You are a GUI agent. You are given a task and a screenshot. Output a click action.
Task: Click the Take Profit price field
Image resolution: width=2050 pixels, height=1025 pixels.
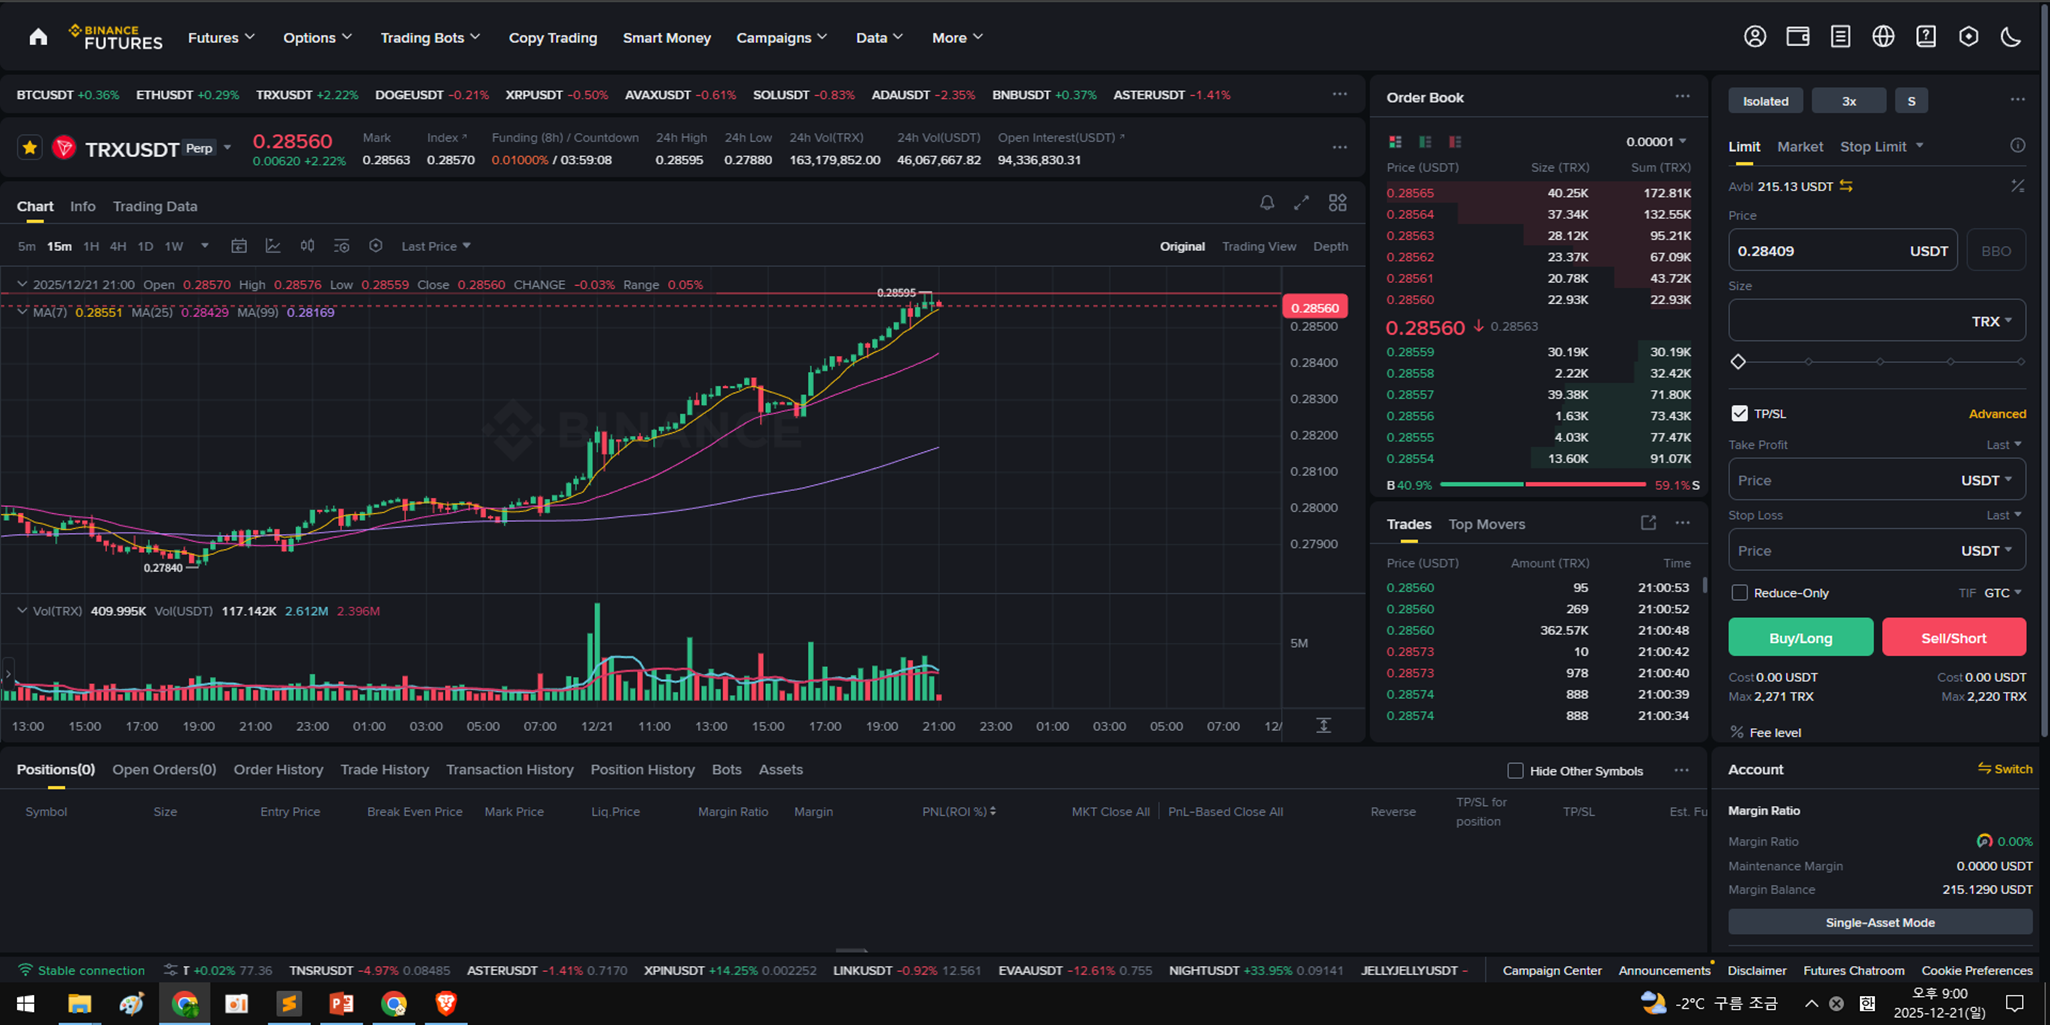tap(1877, 480)
